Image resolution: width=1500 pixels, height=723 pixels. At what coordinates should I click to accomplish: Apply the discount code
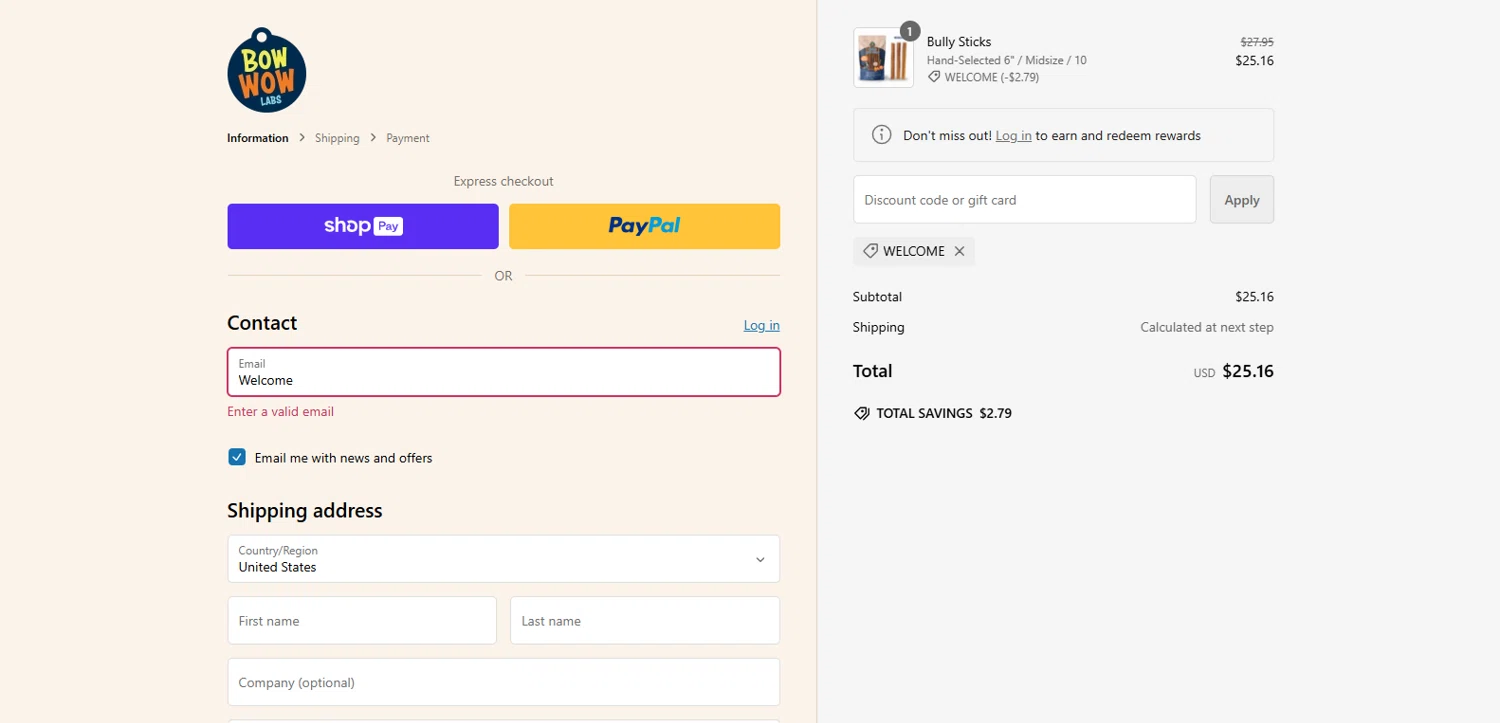[1241, 200]
